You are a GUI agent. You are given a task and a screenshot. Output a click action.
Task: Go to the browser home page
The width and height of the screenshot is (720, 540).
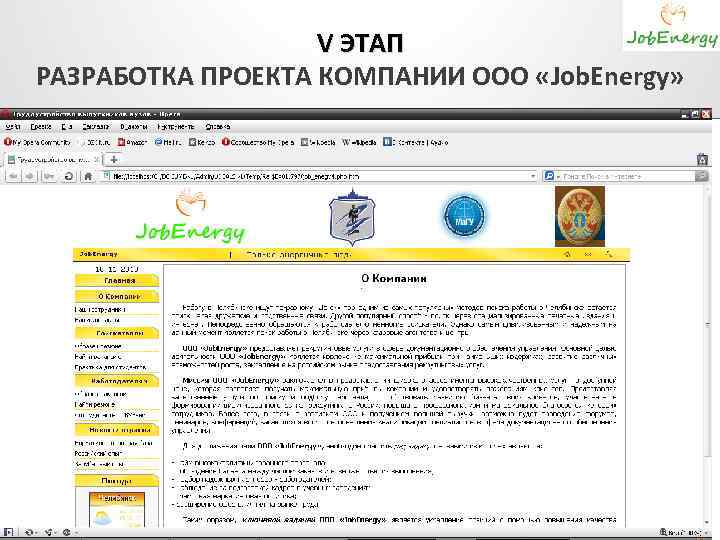(x=88, y=176)
